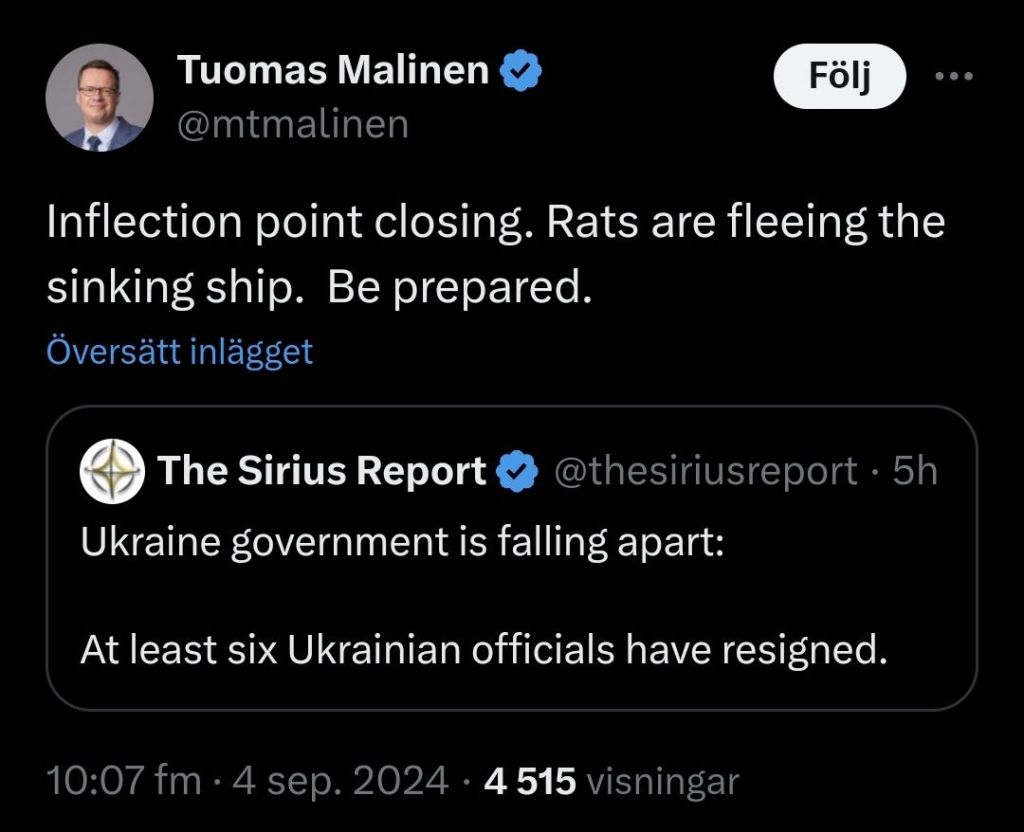Click the 'Inflection point closing' post text

tap(272, 222)
